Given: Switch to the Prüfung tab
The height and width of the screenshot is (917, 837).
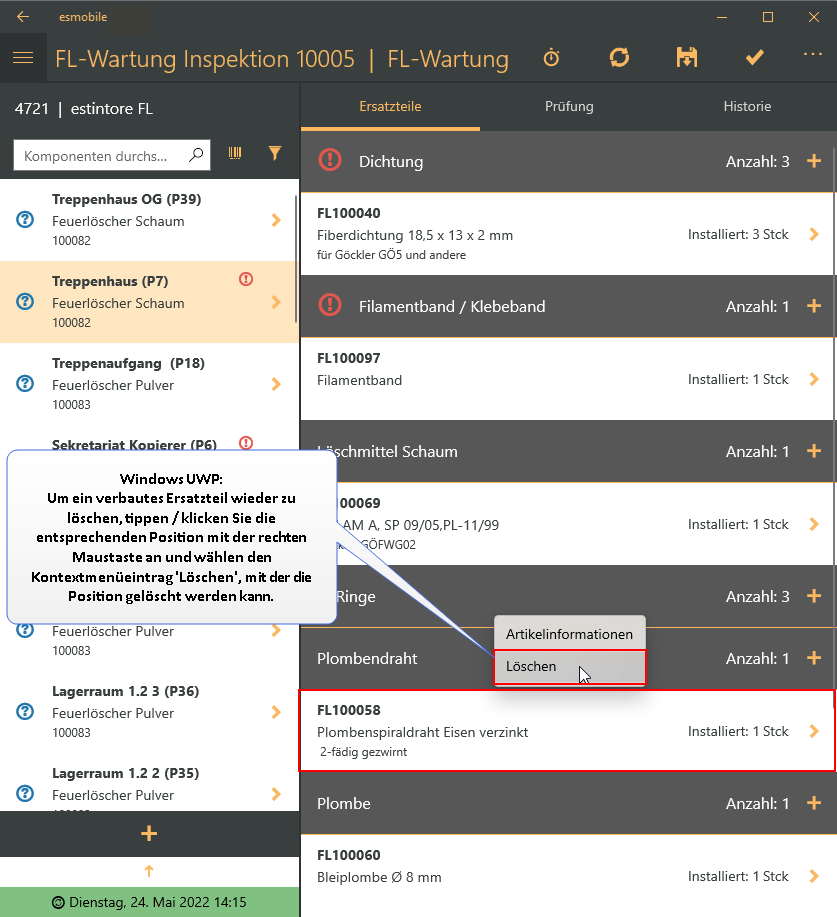Looking at the screenshot, I should tap(569, 106).
